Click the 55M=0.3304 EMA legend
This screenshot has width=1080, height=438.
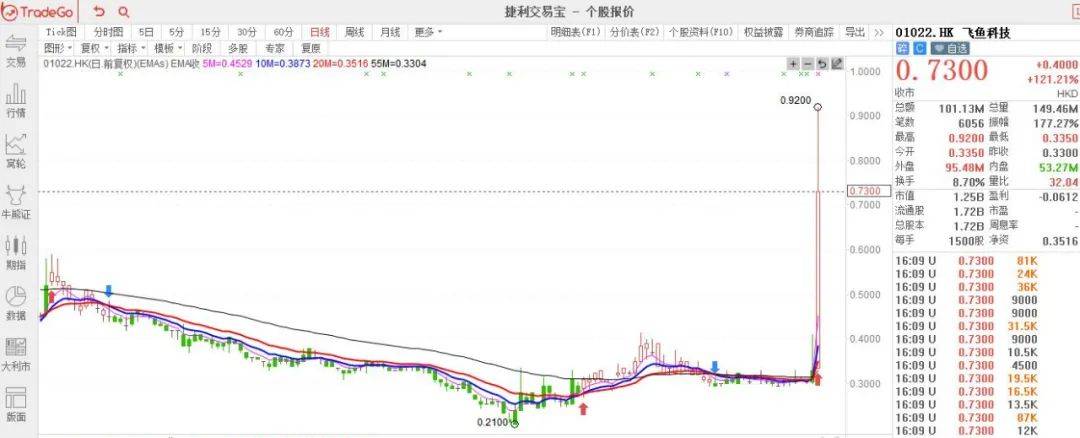coord(399,63)
